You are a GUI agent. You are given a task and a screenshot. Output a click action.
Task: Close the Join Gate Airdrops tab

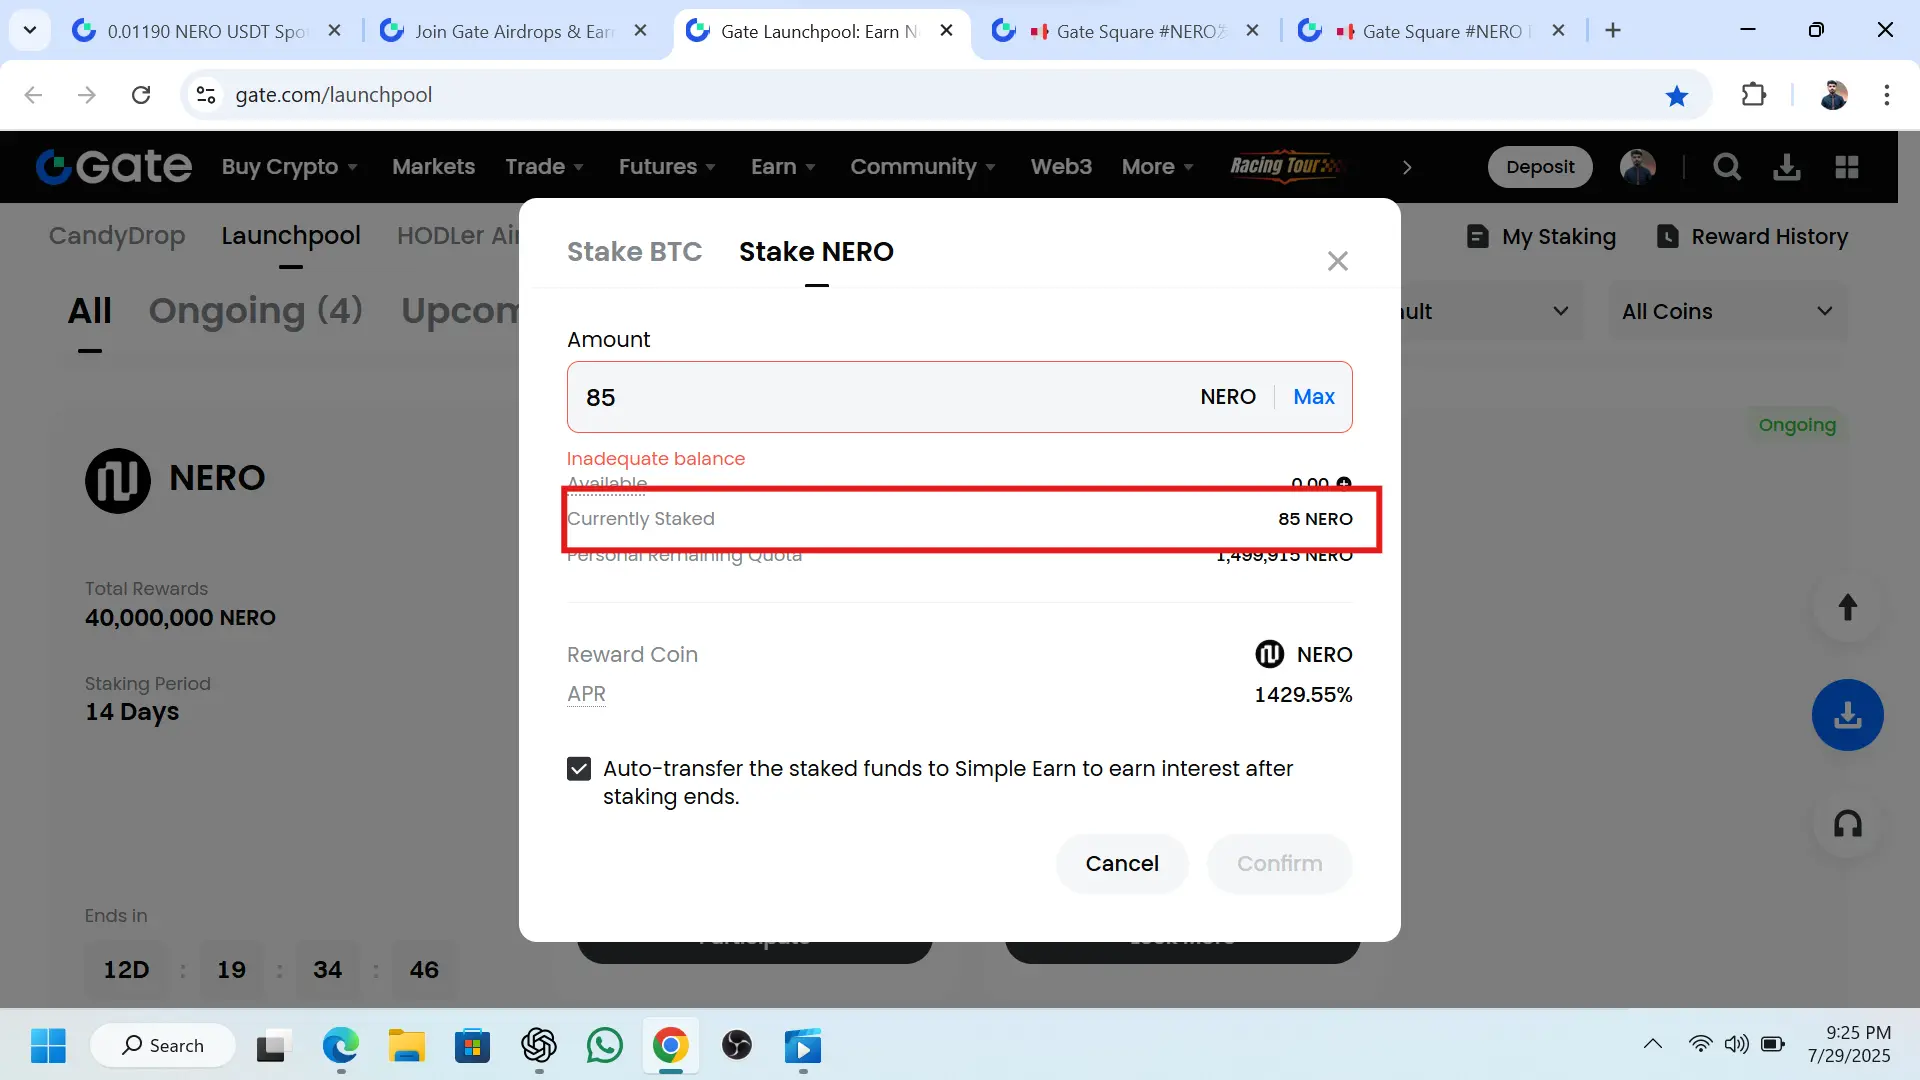(641, 31)
